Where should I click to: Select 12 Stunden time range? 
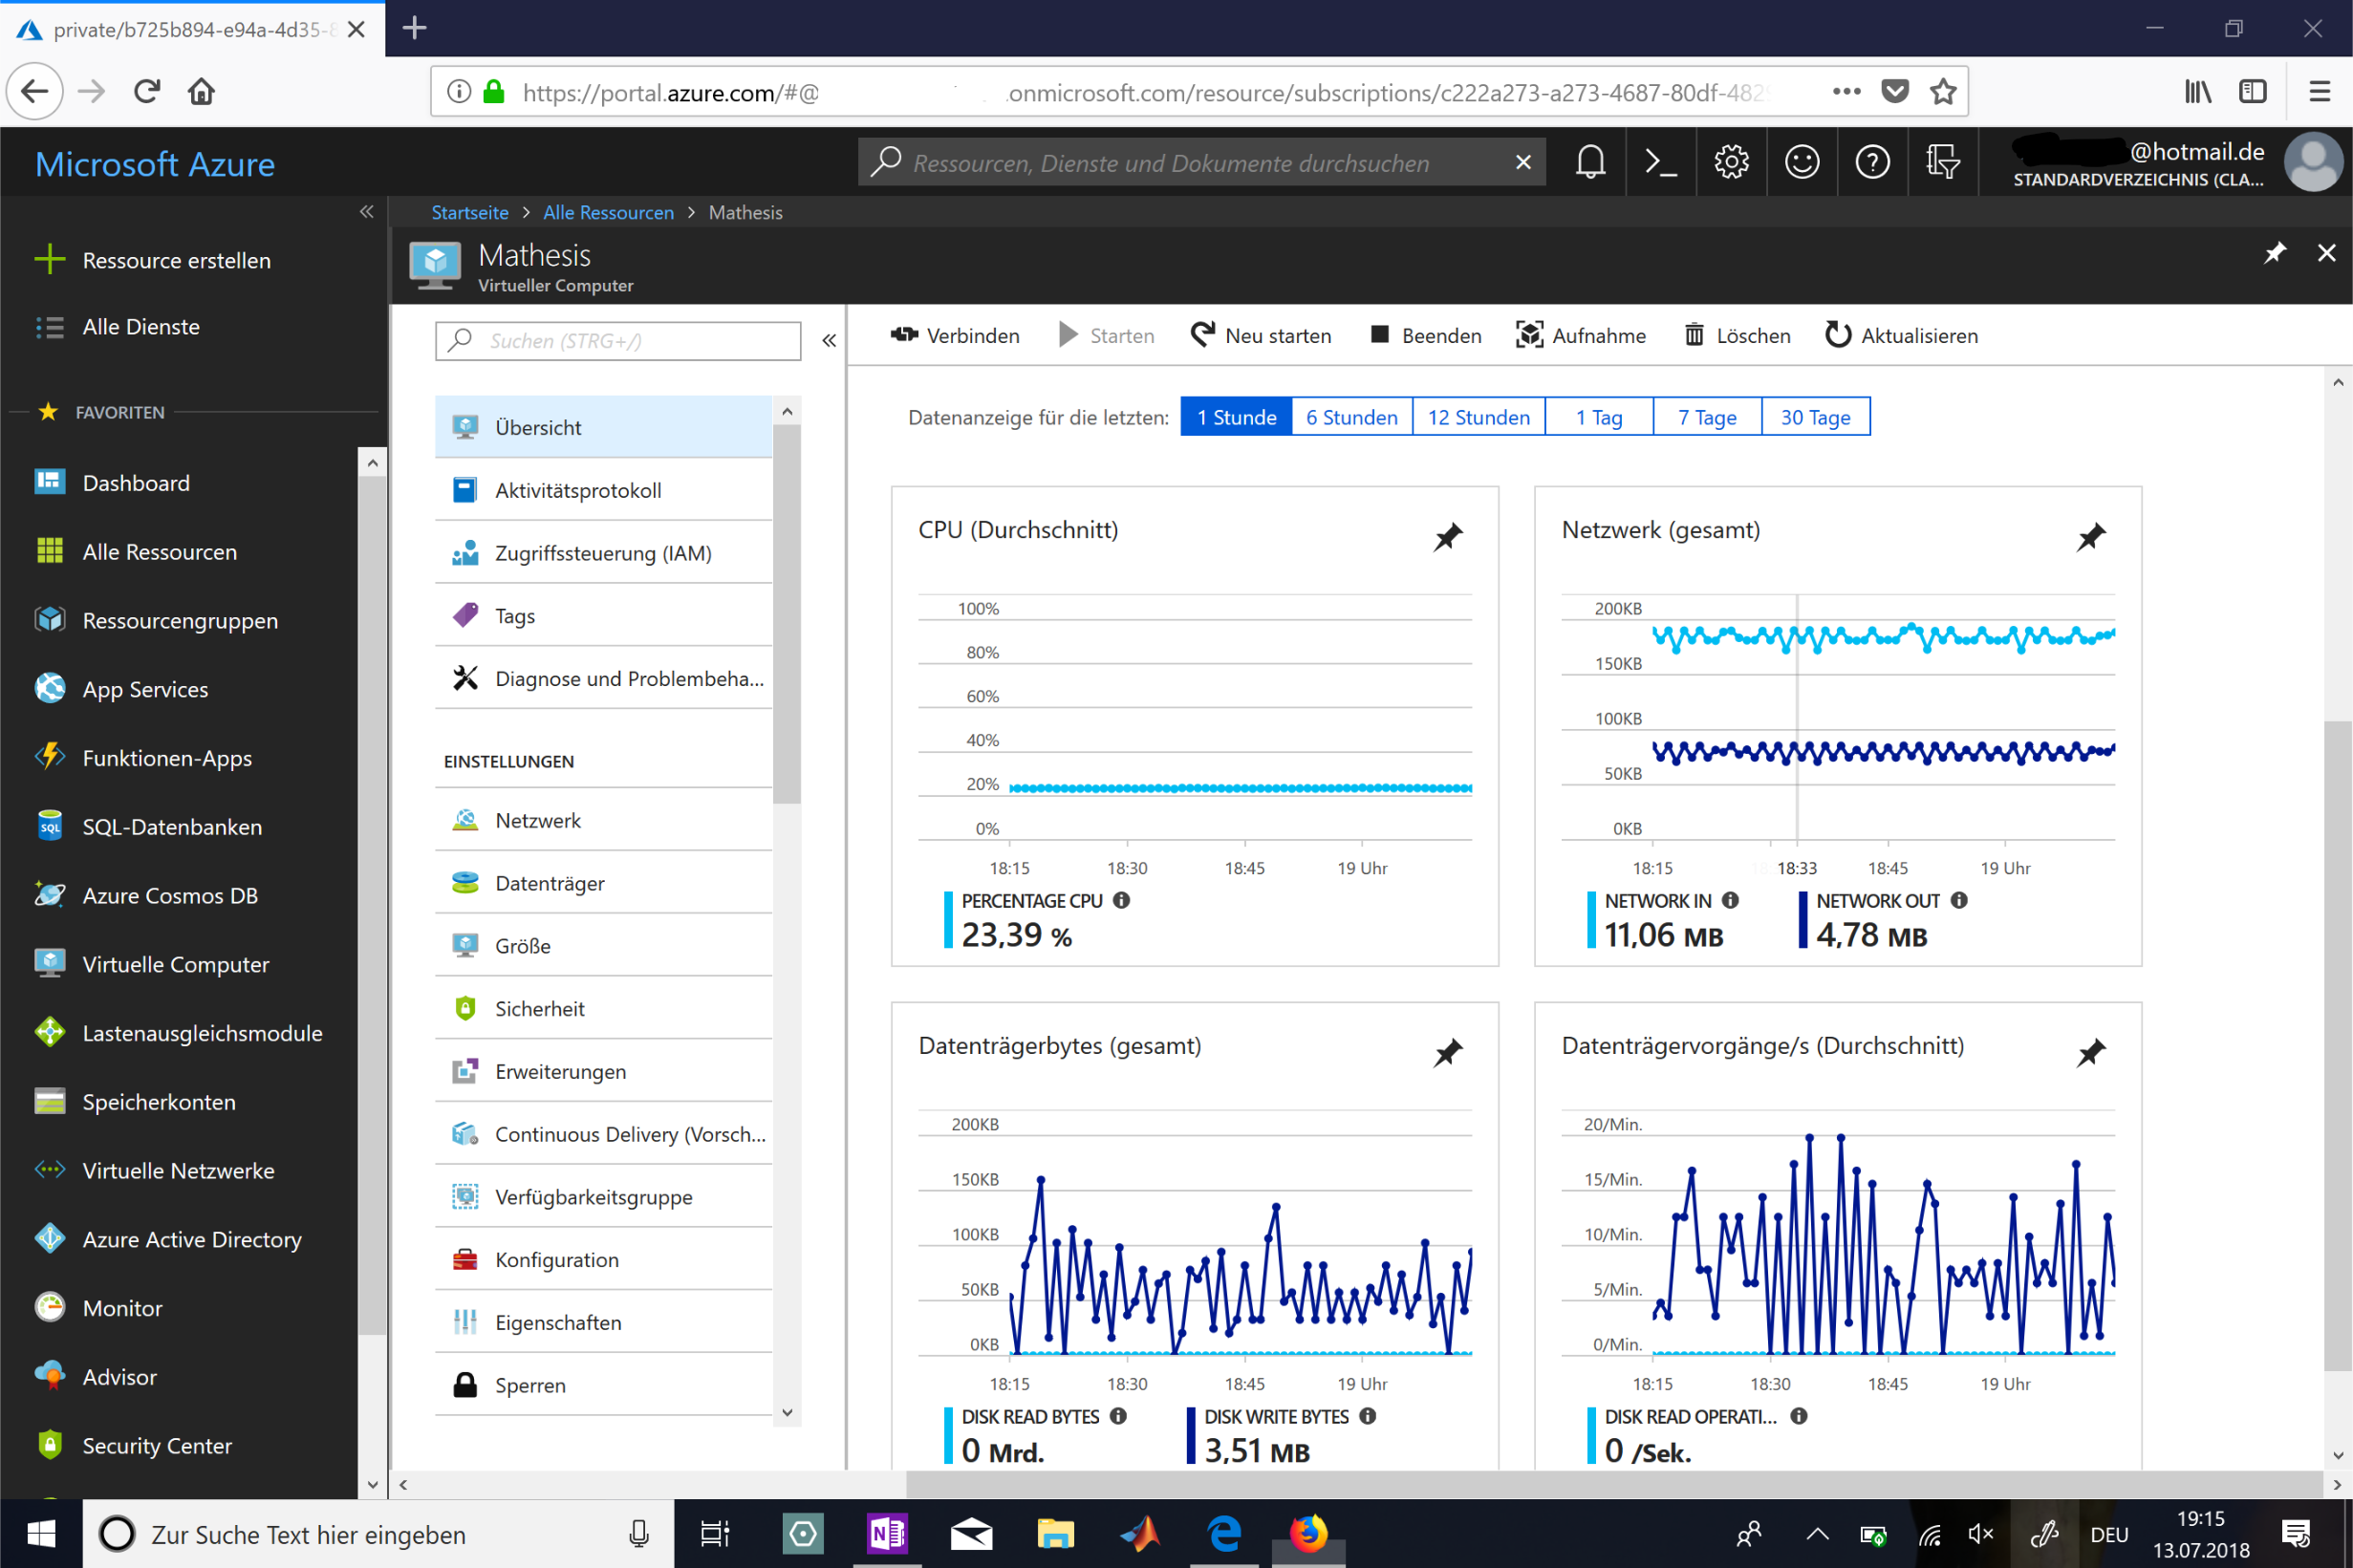pos(1479,417)
